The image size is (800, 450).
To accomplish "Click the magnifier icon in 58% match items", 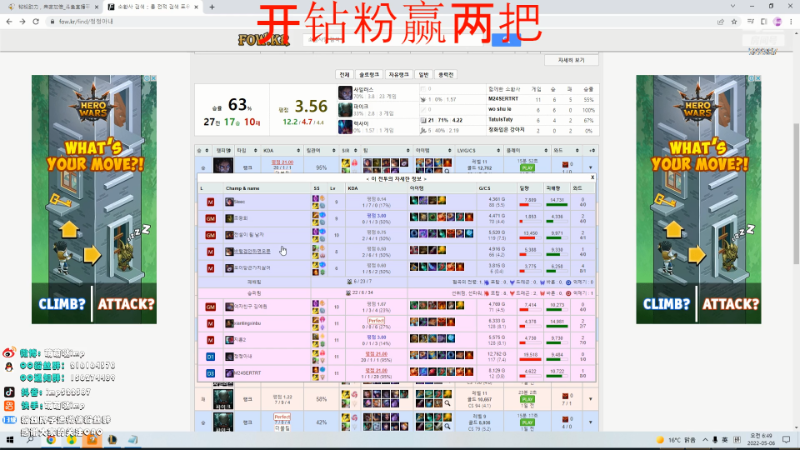I will pyautogui.click(x=447, y=403).
